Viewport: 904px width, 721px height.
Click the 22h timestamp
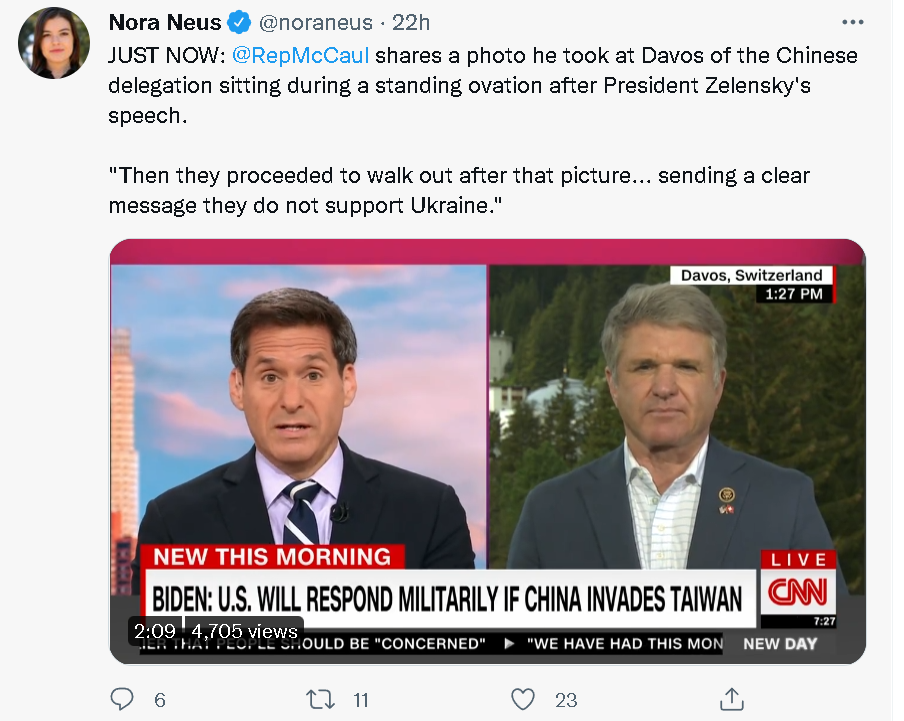410,22
